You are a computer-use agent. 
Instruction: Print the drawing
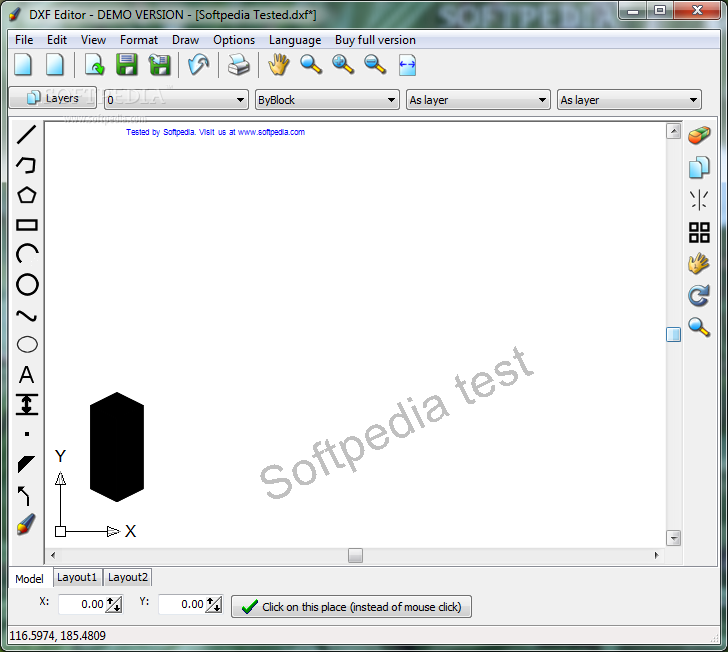pyautogui.click(x=239, y=65)
